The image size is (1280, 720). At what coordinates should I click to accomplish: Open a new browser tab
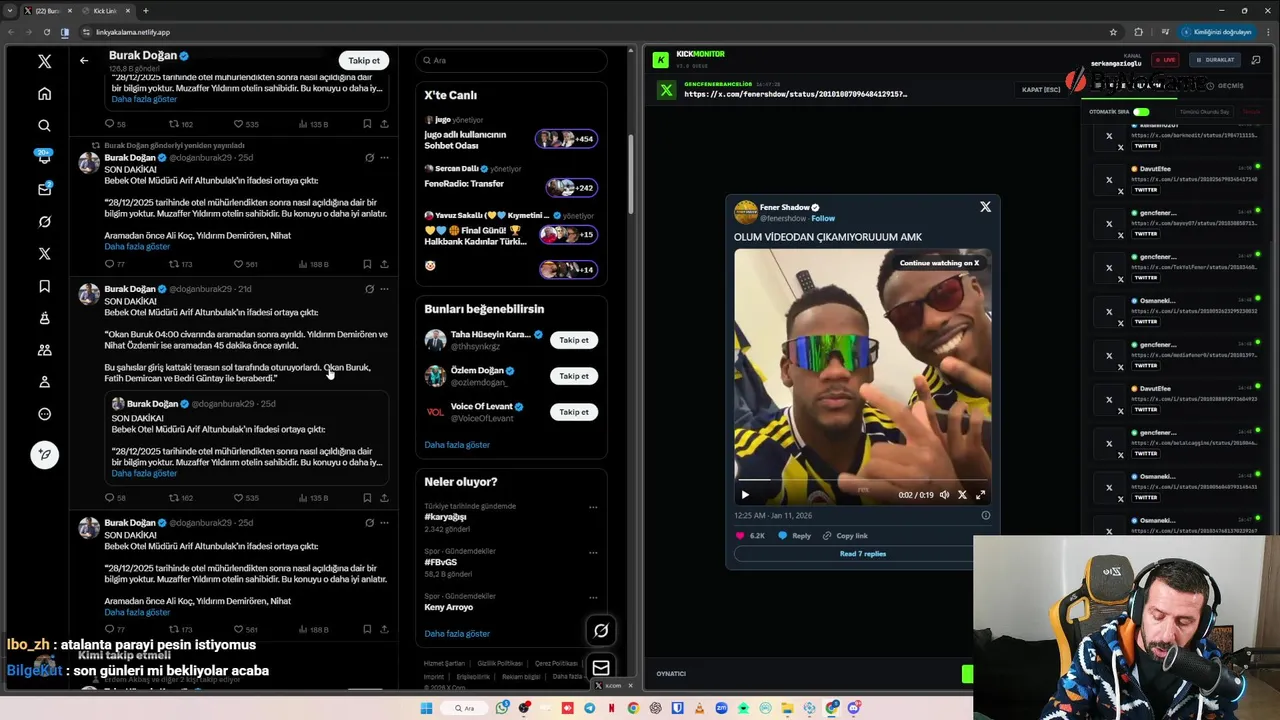point(146,10)
